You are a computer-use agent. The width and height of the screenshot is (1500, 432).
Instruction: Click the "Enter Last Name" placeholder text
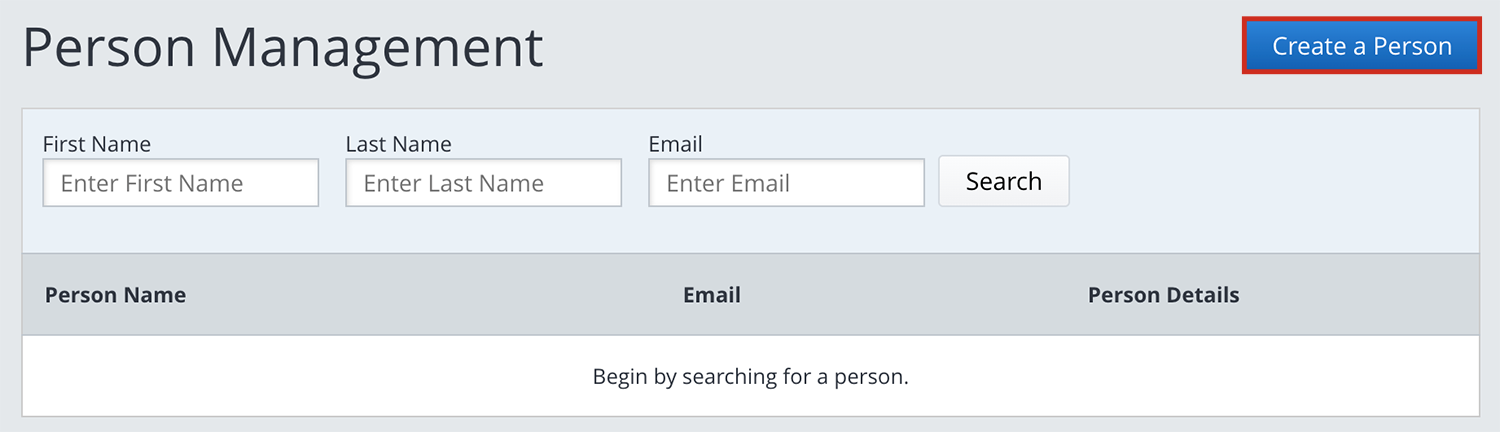pyautogui.click(x=453, y=184)
